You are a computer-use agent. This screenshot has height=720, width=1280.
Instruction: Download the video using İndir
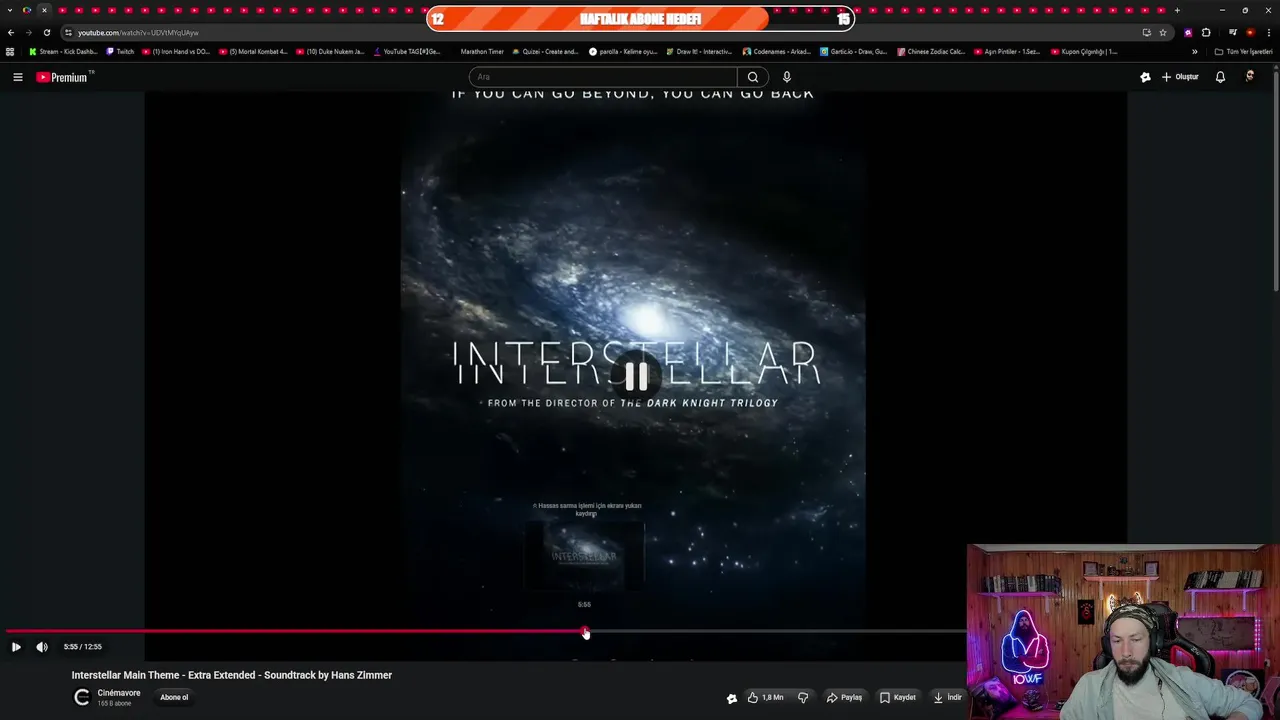(x=947, y=697)
